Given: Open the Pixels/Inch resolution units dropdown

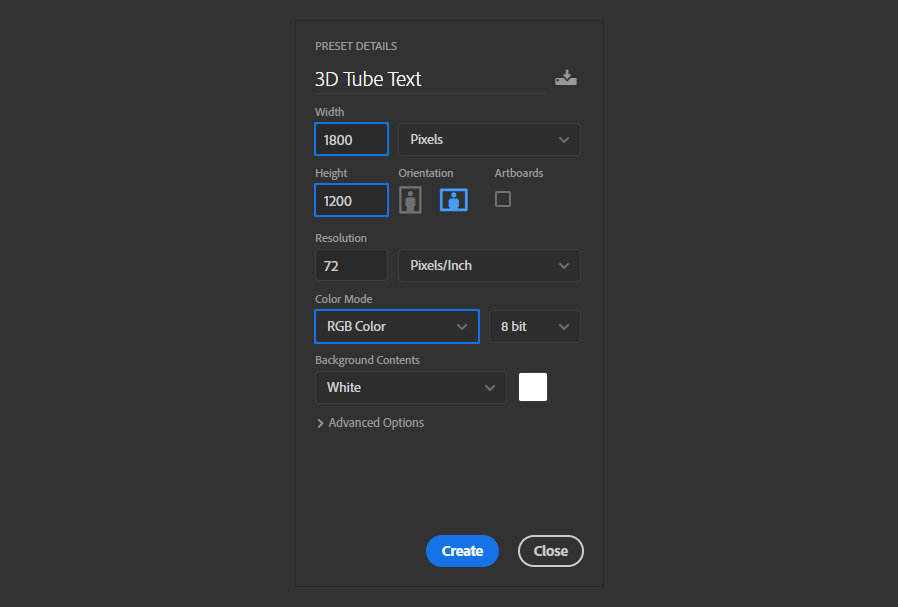Looking at the screenshot, I should tap(489, 266).
